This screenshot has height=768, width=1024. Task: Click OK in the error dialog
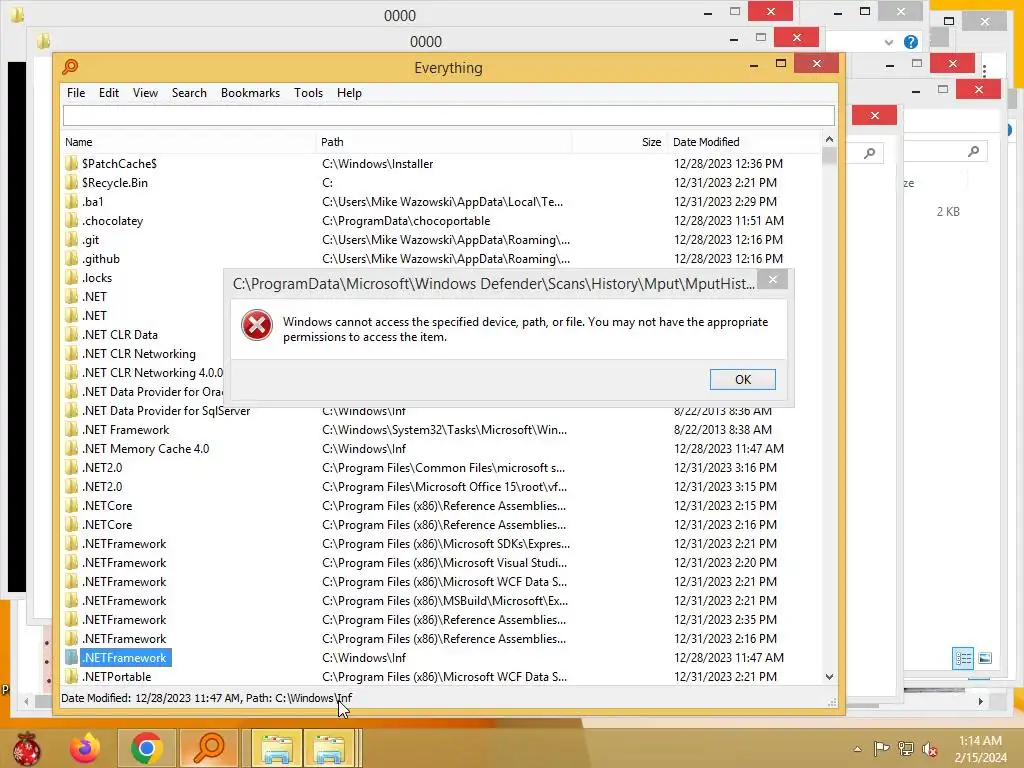[x=743, y=379]
